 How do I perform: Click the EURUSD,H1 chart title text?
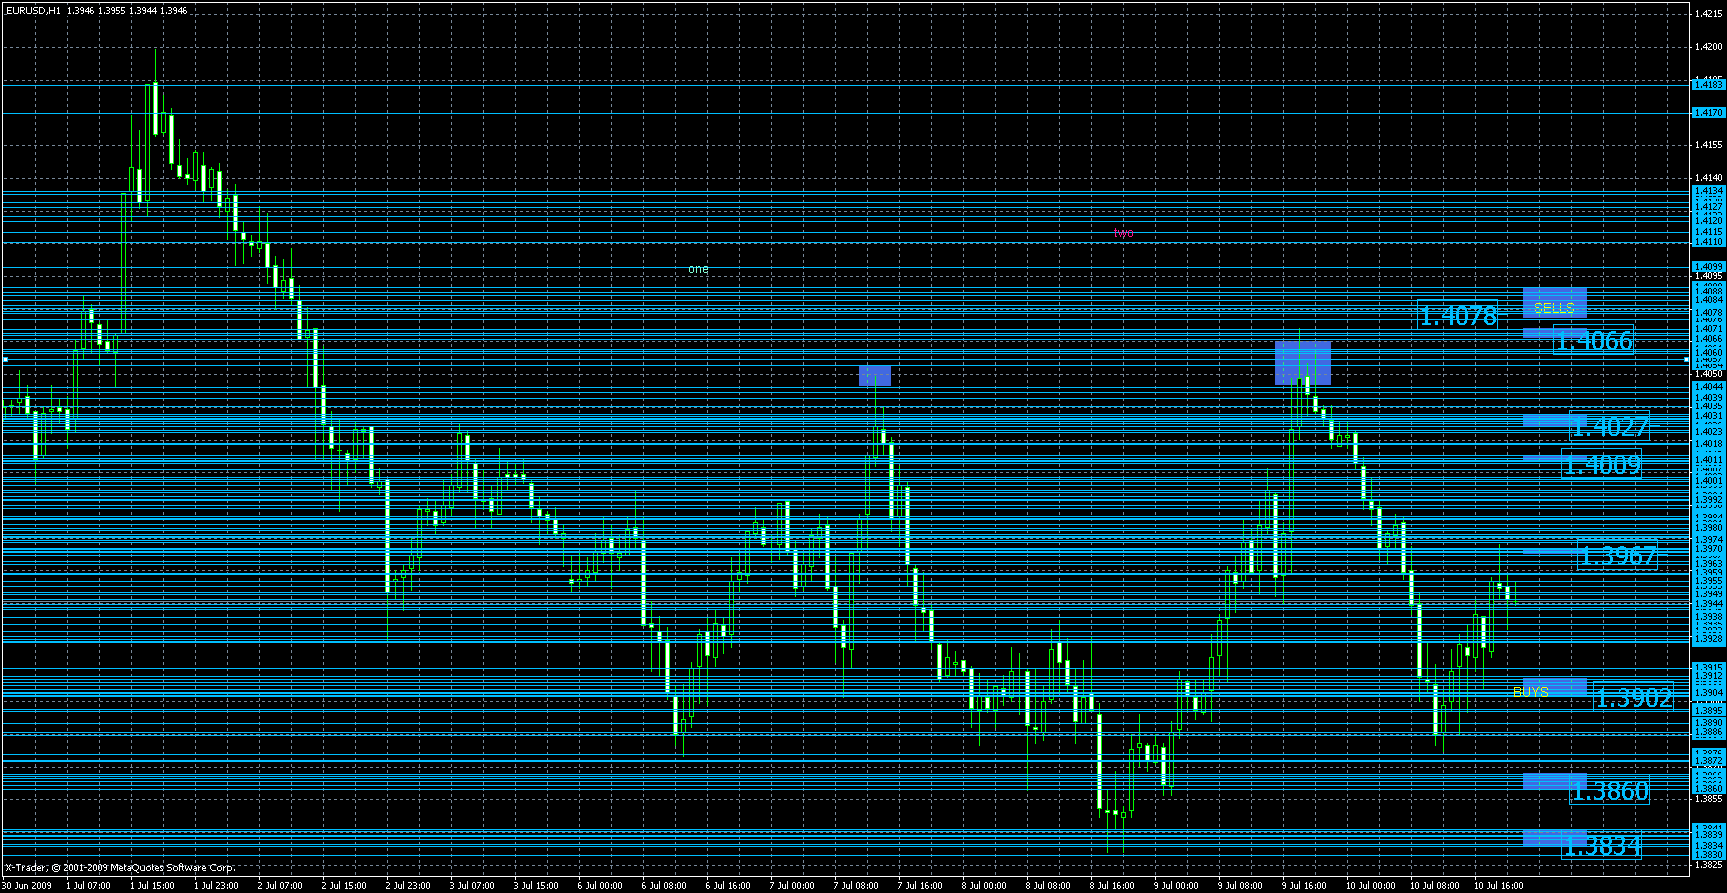point(33,10)
